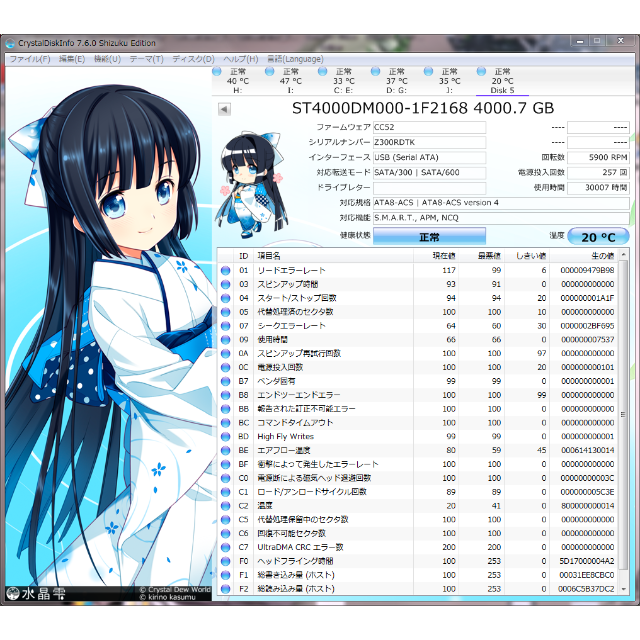Click status dot of row C7 UltraDMA CRC
The width and height of the screenshot is (640, 640).
coord(225,547)
